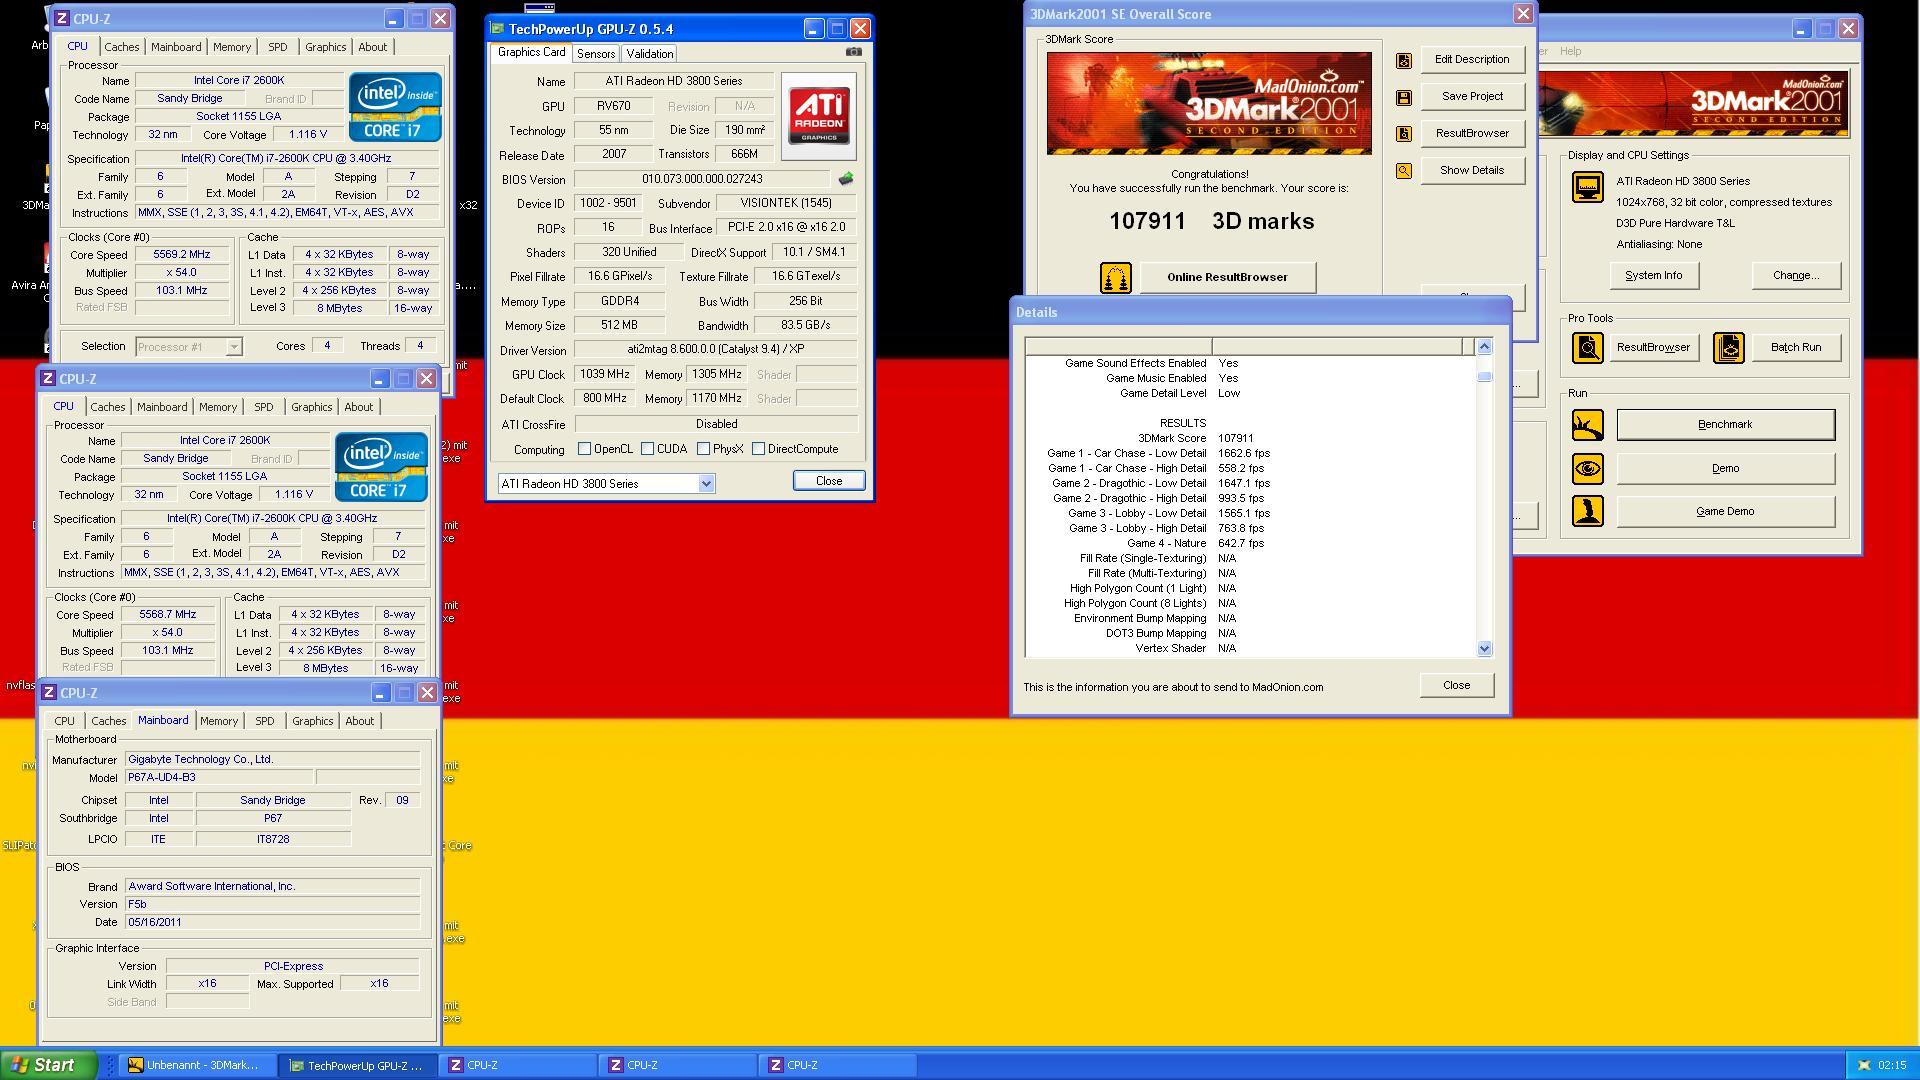Open Graphics tab in Mainboard CPU-Z window
Screen dimensions: 1920x1080
pyautogui.click(x=313, y=721)
